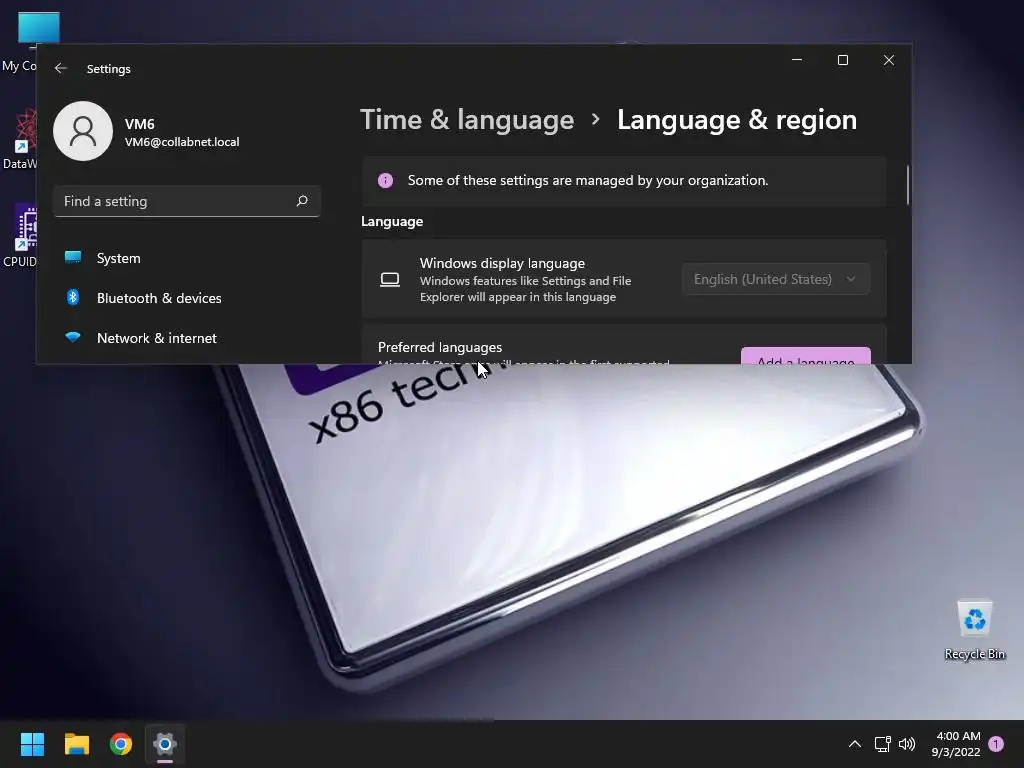Maximize the Settings window
1024x768 pixels.
[x=843, y=60]
